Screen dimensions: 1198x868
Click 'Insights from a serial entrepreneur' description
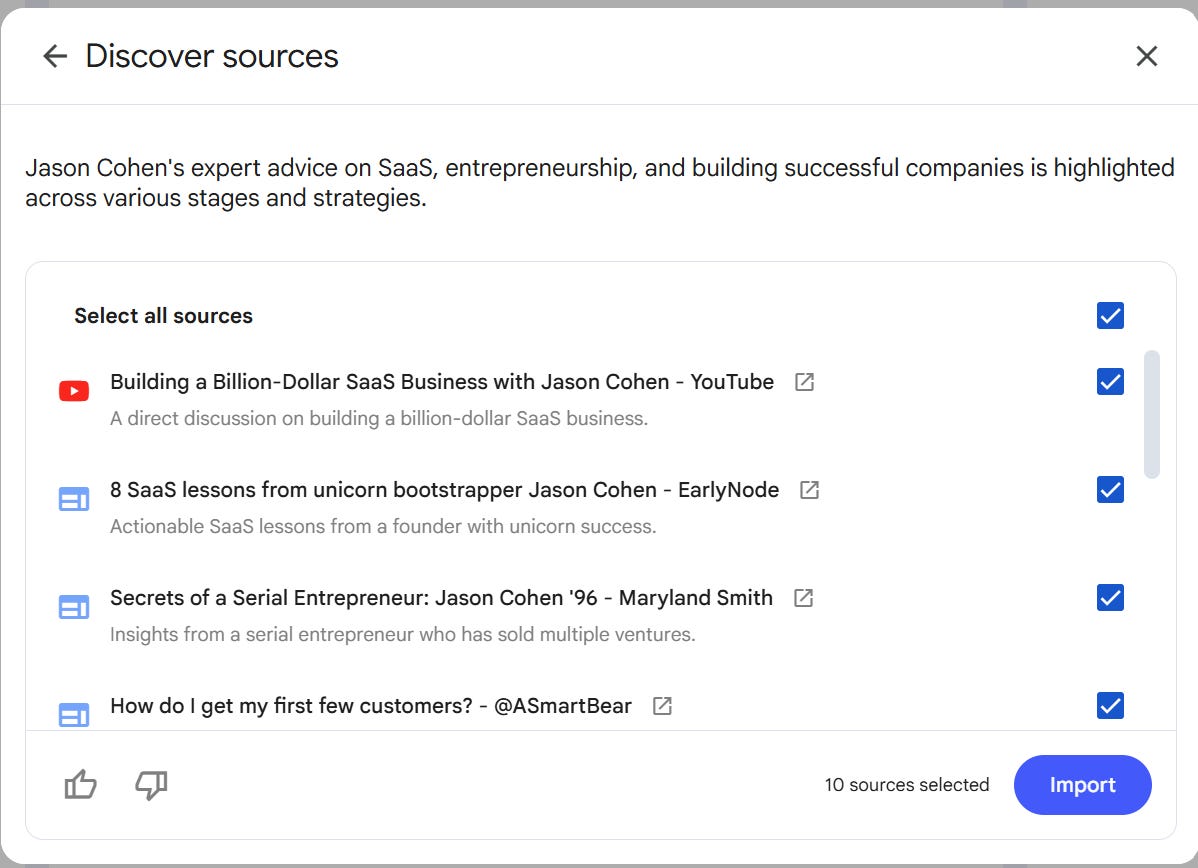403,634
